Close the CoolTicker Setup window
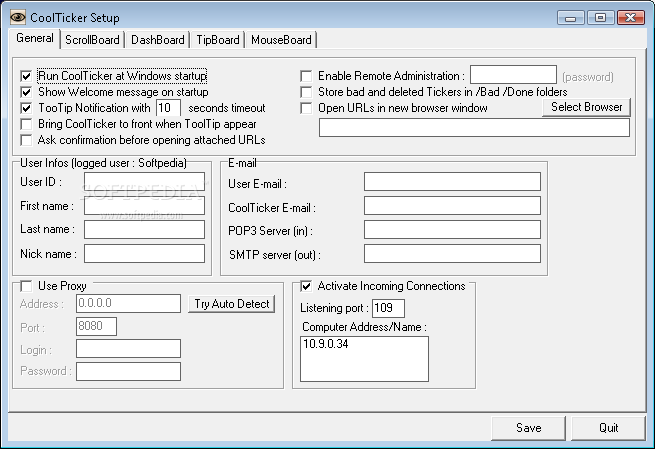Viewport: 655px width, 449px height. [x=630, y=18]
